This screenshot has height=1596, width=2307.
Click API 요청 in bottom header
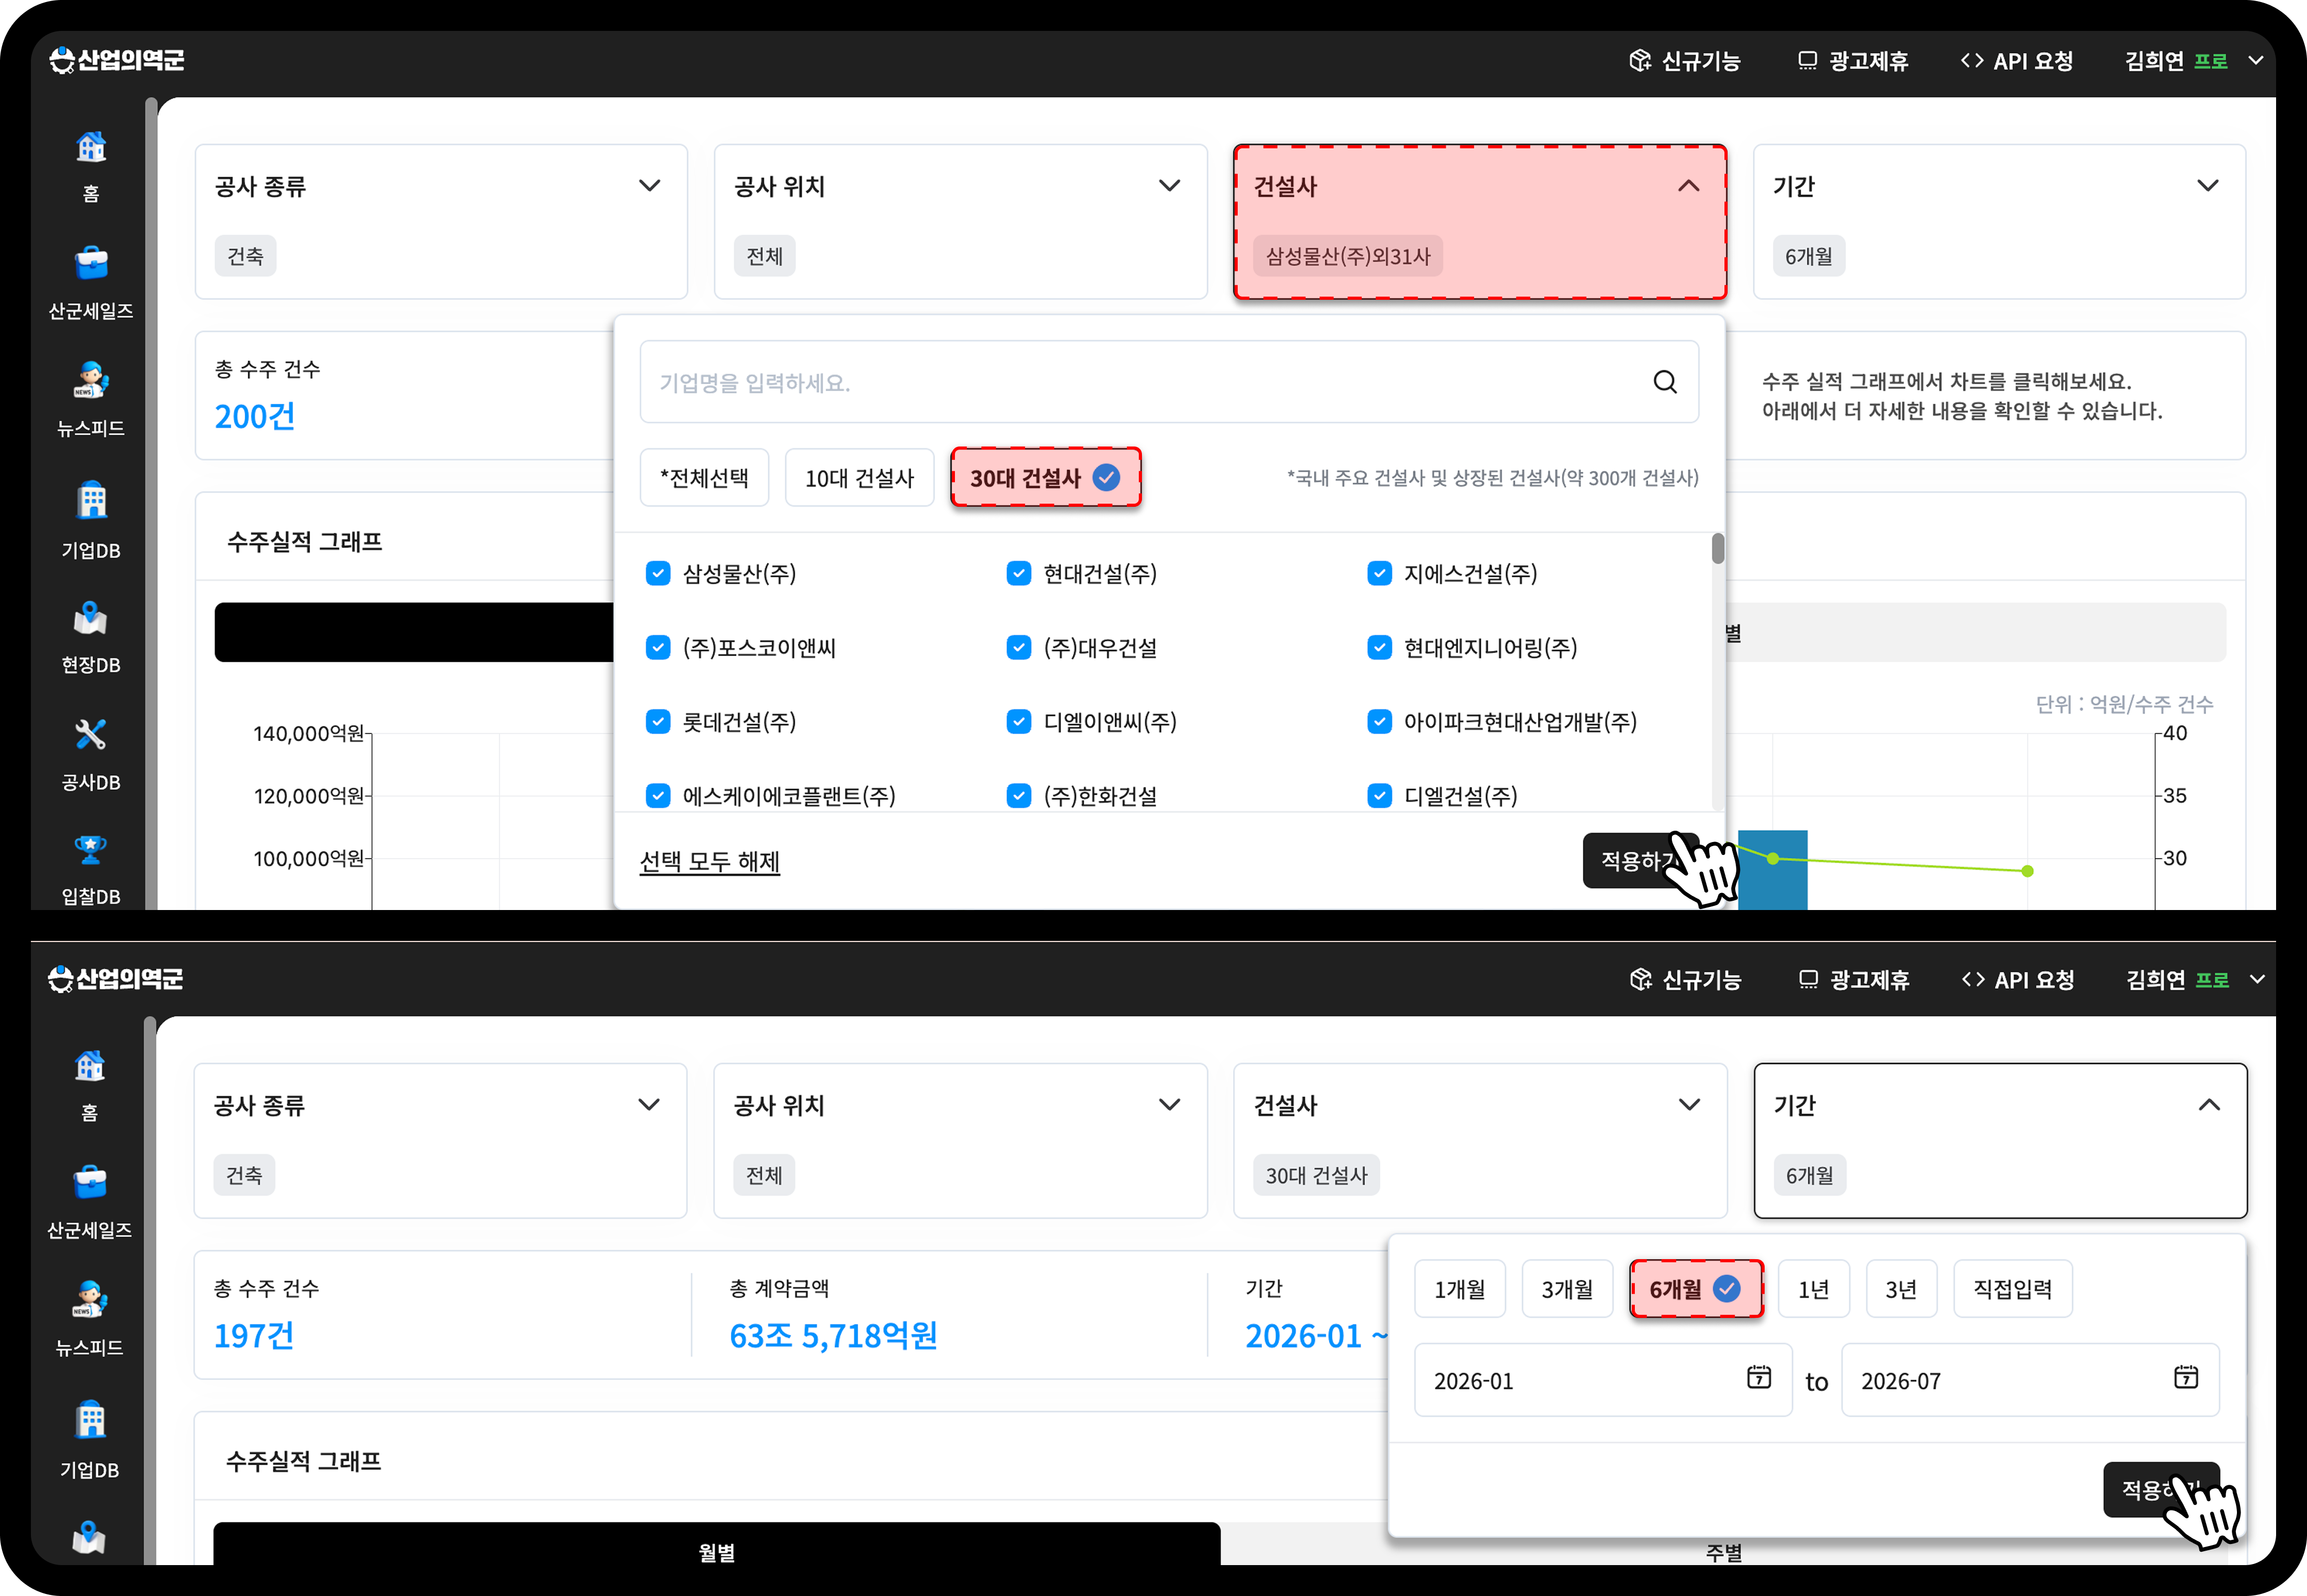coord(2018,980)
